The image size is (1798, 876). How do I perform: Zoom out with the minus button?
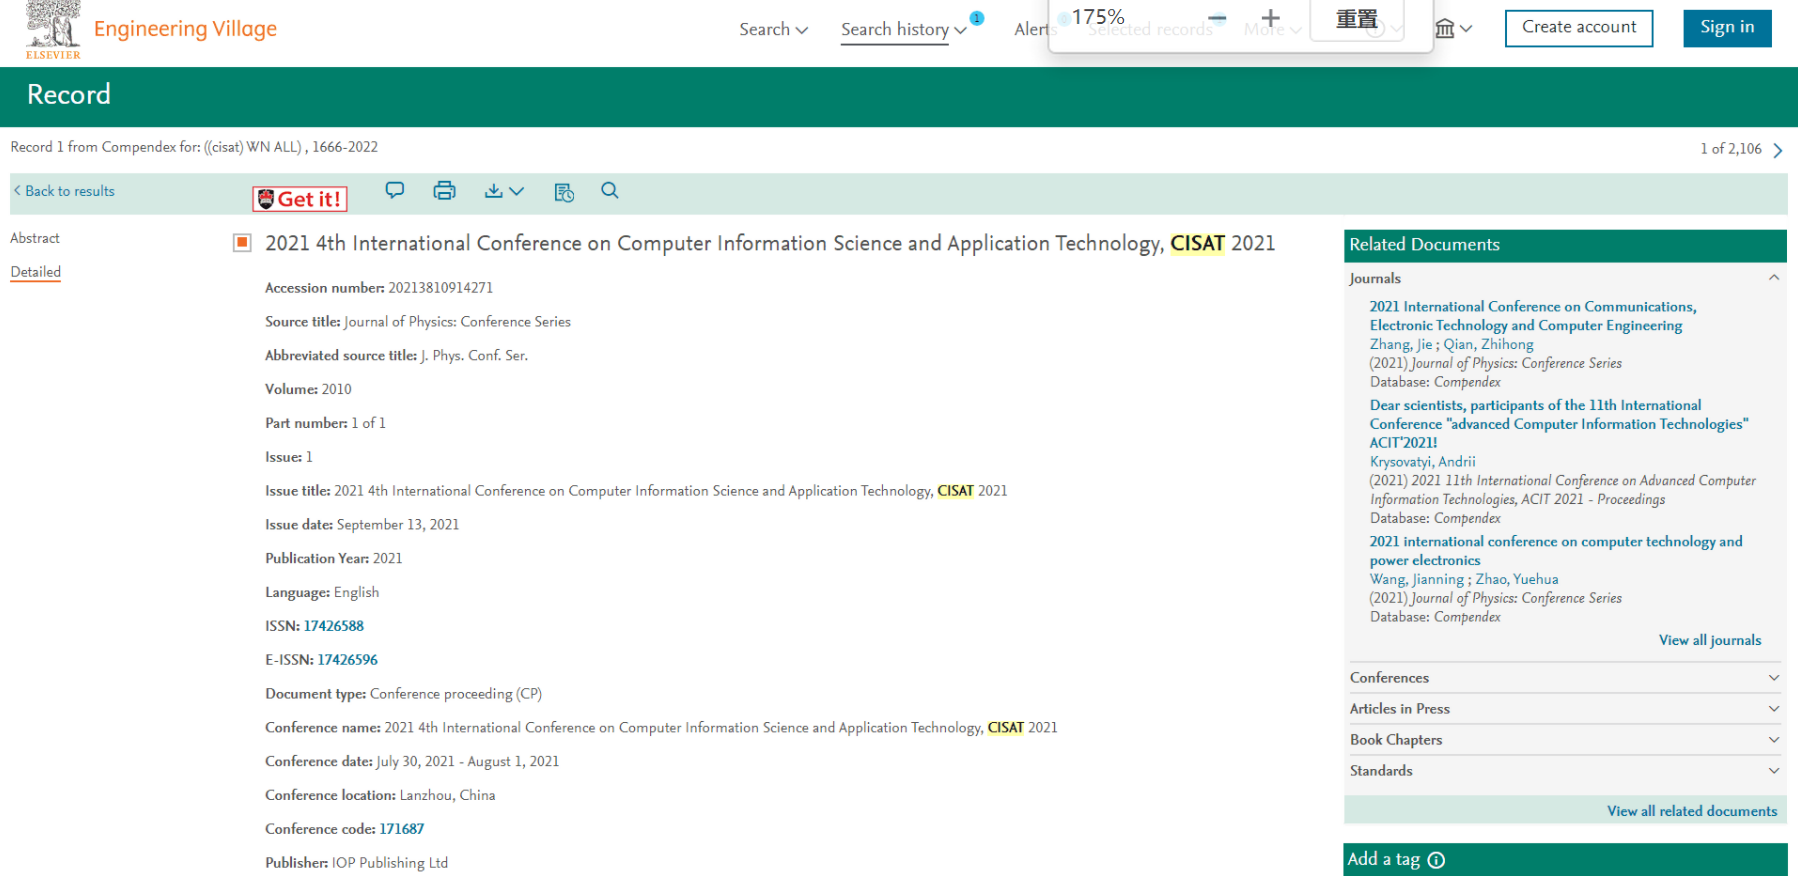(1217, 18)
